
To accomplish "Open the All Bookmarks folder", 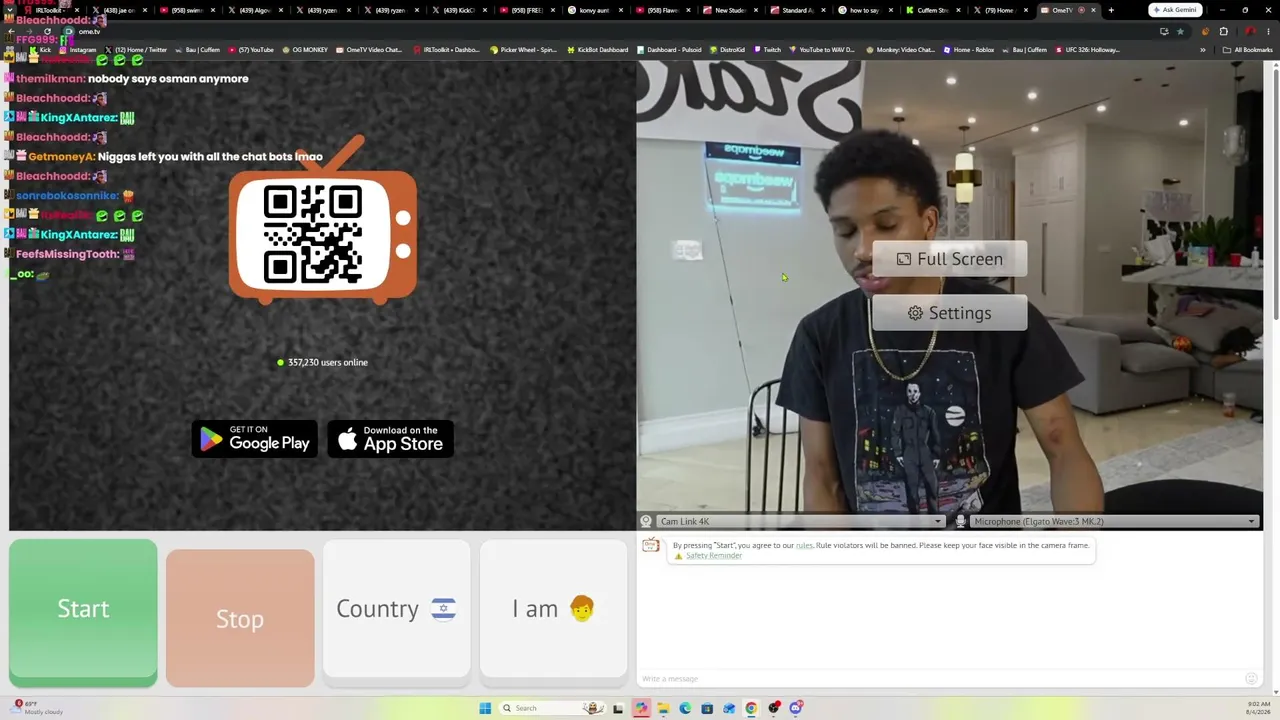I will point(1248,50).
